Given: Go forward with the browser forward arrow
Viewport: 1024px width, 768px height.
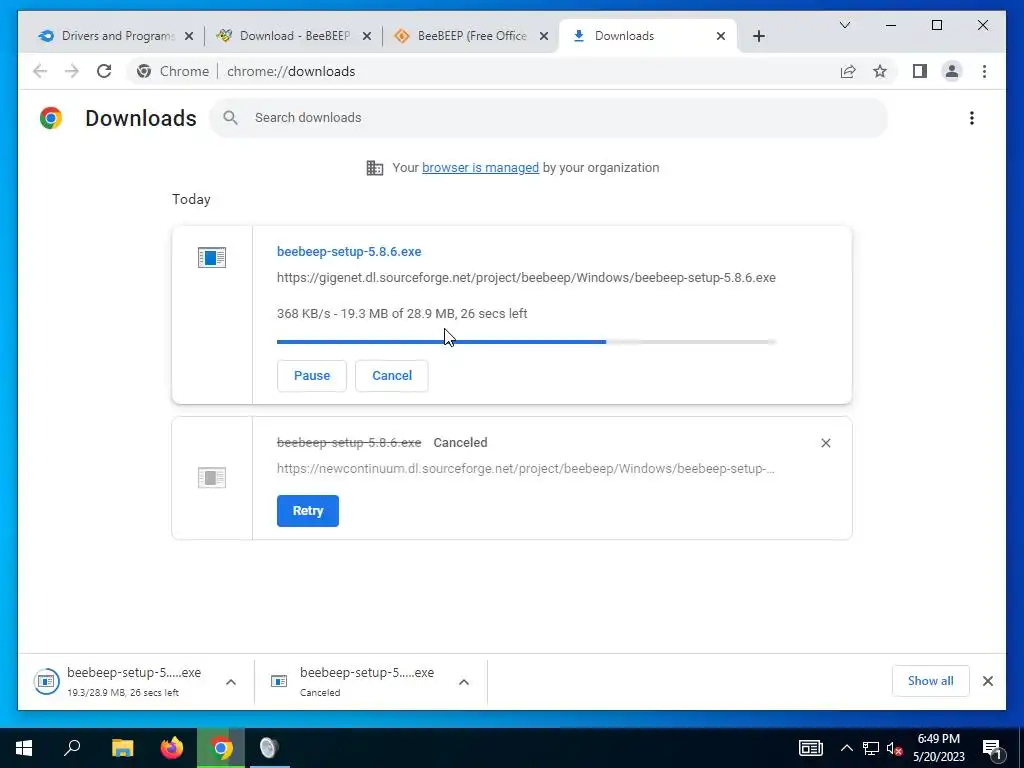Looking at the screenshot, I should [72, 71].
